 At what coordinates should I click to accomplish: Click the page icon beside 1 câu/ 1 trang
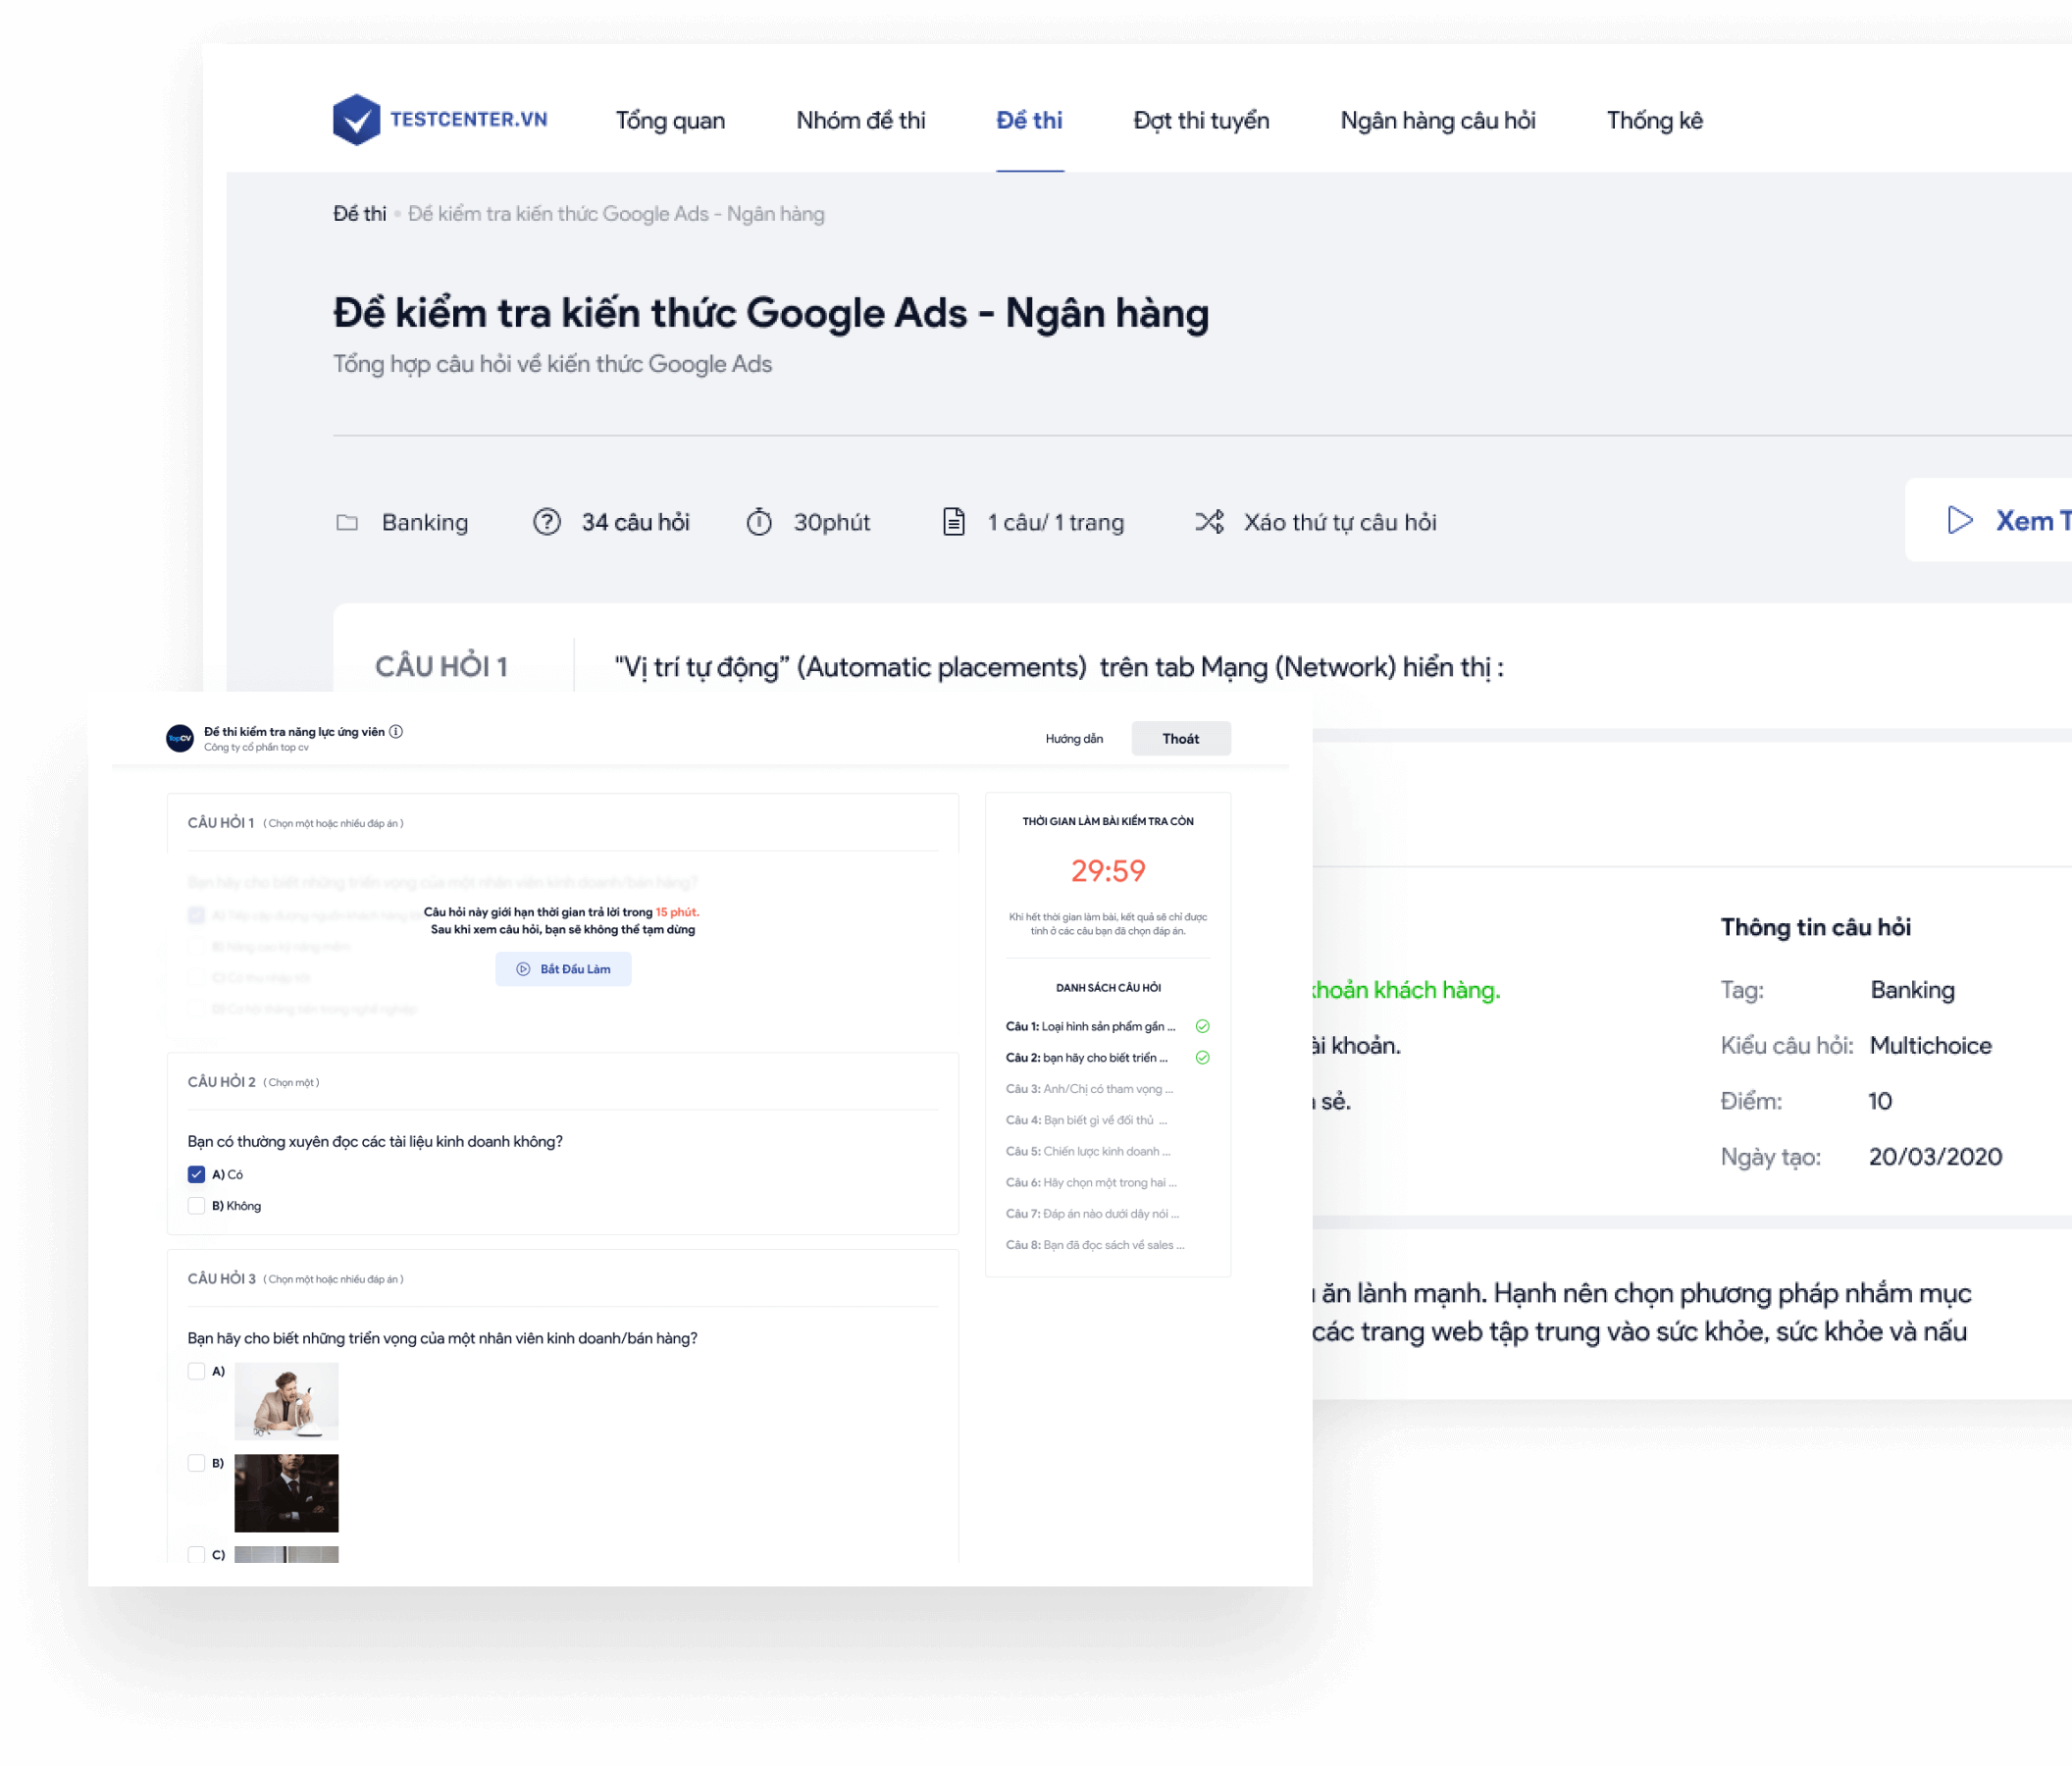954,522
